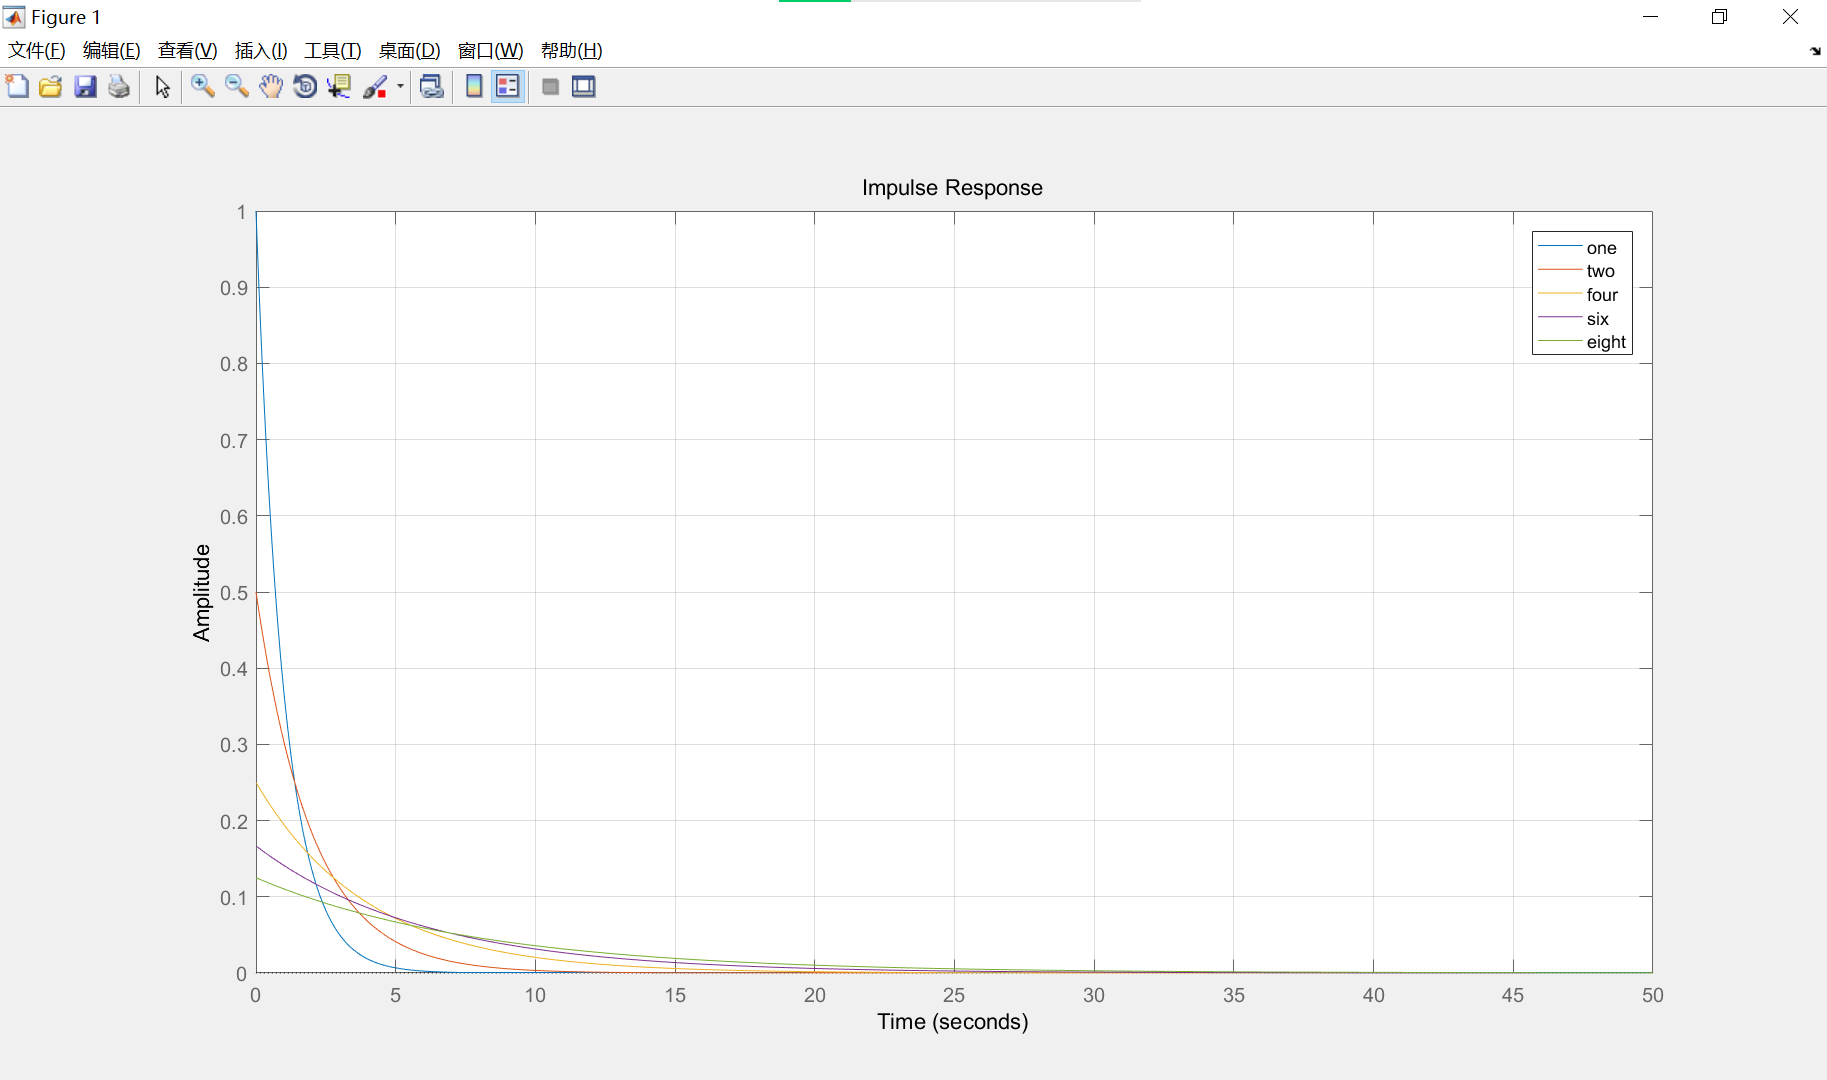Screen dimensions: 1827x1080
Task: Click the Print Figure button
Action: pos(119,87)
